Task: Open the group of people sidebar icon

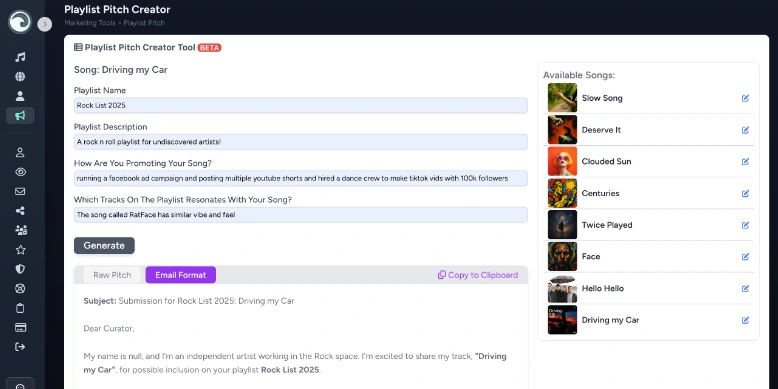Action: (21, 230)
